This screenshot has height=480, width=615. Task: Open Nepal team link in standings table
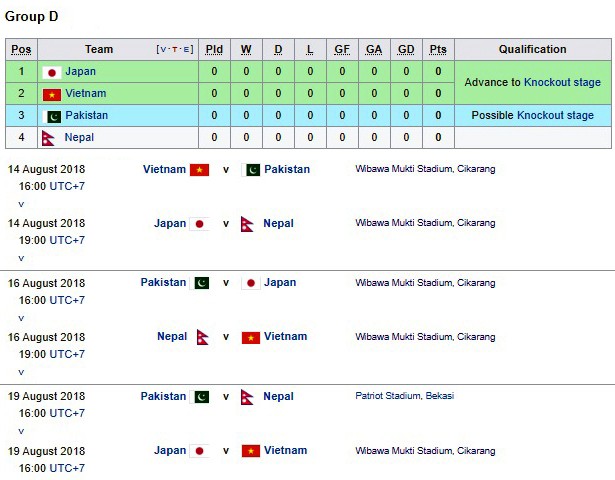point(79,137)
